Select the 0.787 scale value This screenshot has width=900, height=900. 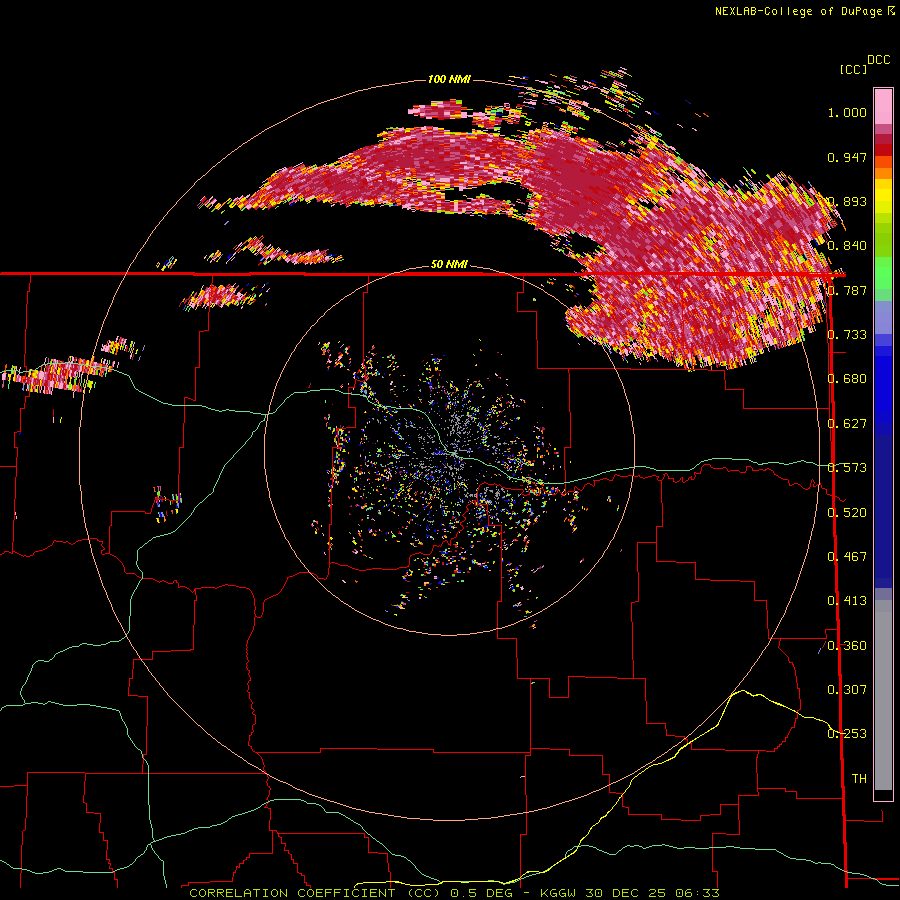[847, 290]
